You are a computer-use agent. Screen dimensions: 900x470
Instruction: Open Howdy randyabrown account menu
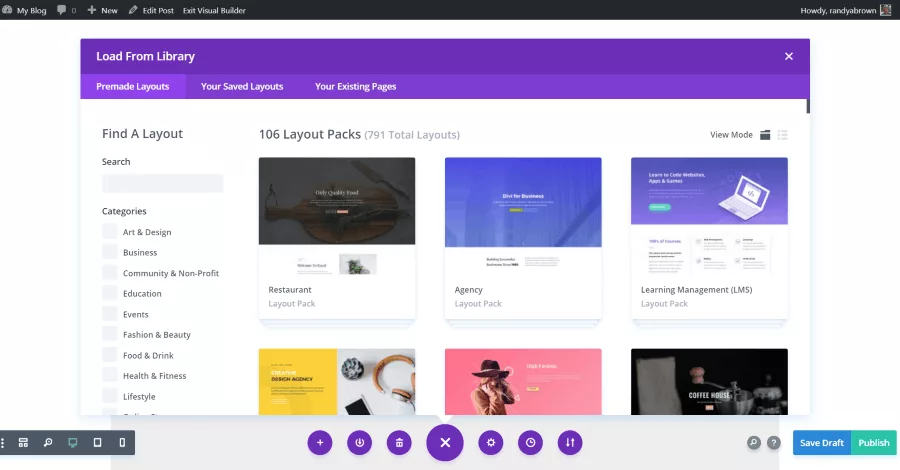coord(845,10)
